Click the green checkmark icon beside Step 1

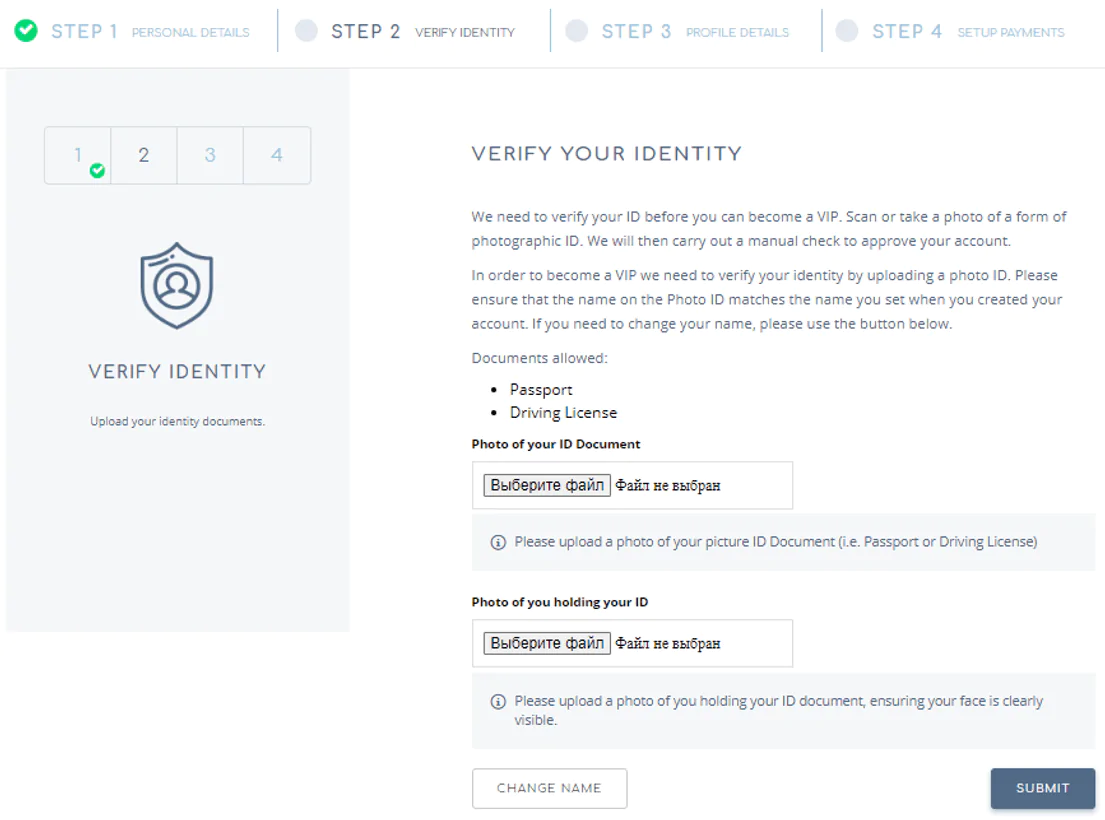(x=26, y=31)
